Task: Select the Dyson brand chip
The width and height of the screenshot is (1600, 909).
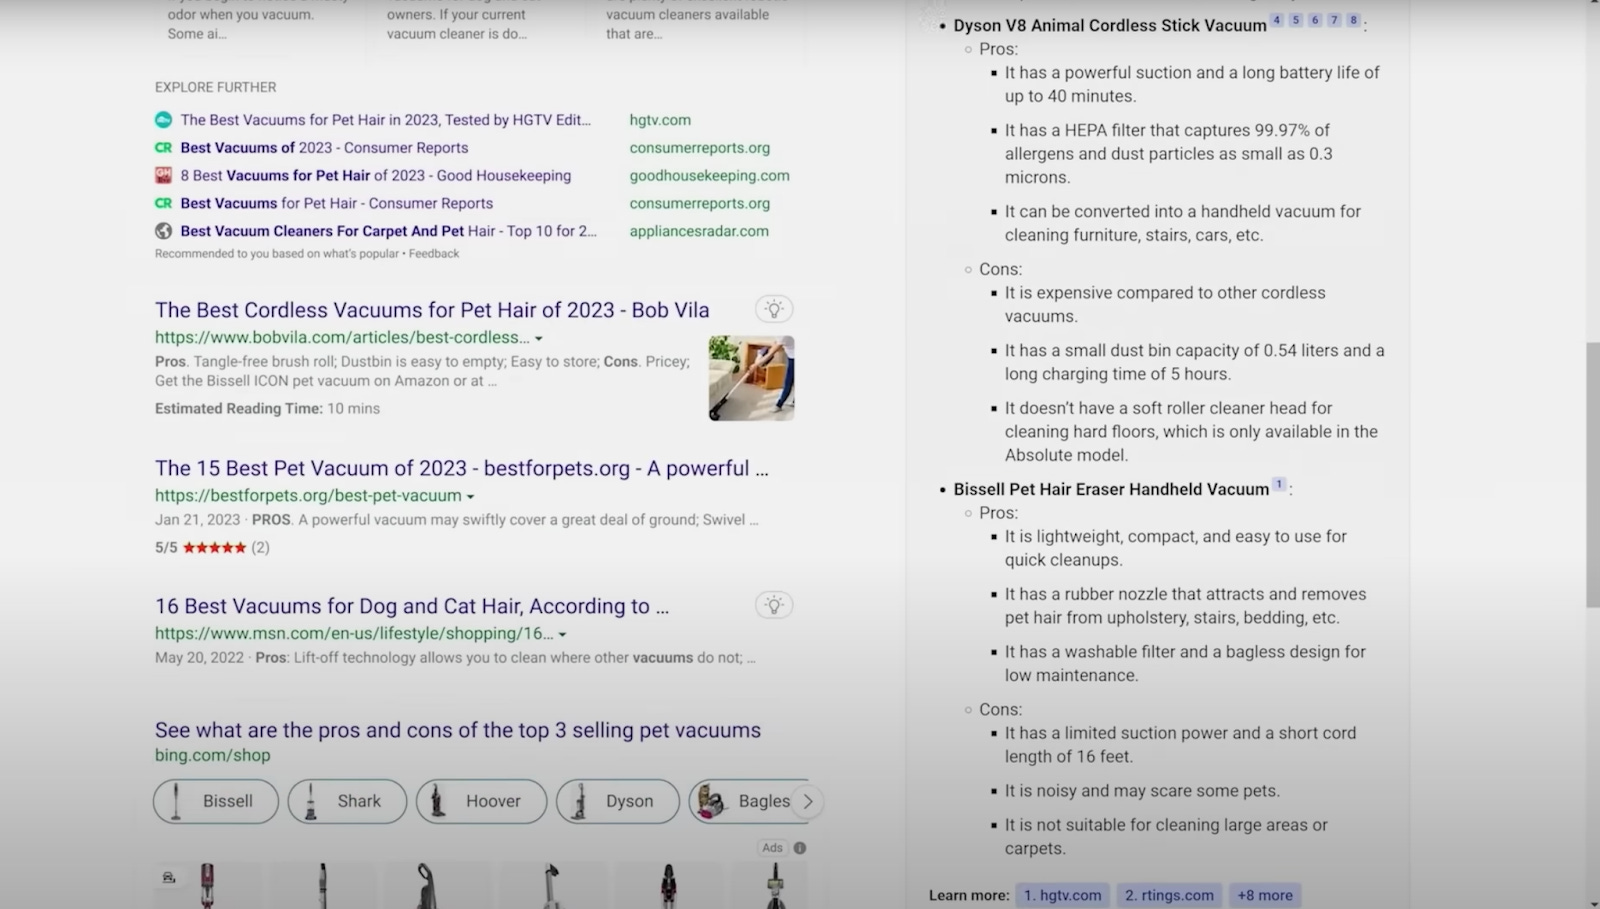Action: coord(618,801)
